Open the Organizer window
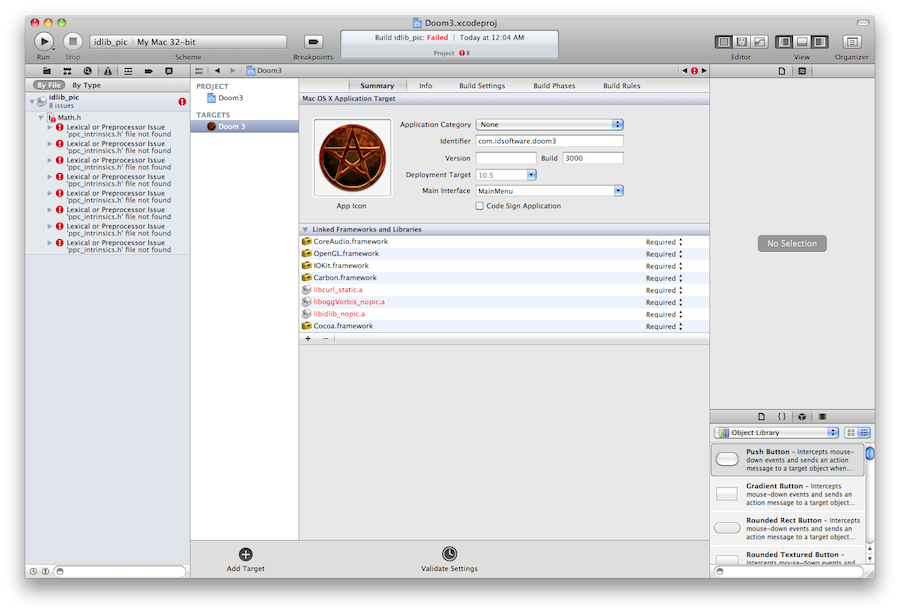The width and height of the screenshot is (900, 613). tap(852, 41)
